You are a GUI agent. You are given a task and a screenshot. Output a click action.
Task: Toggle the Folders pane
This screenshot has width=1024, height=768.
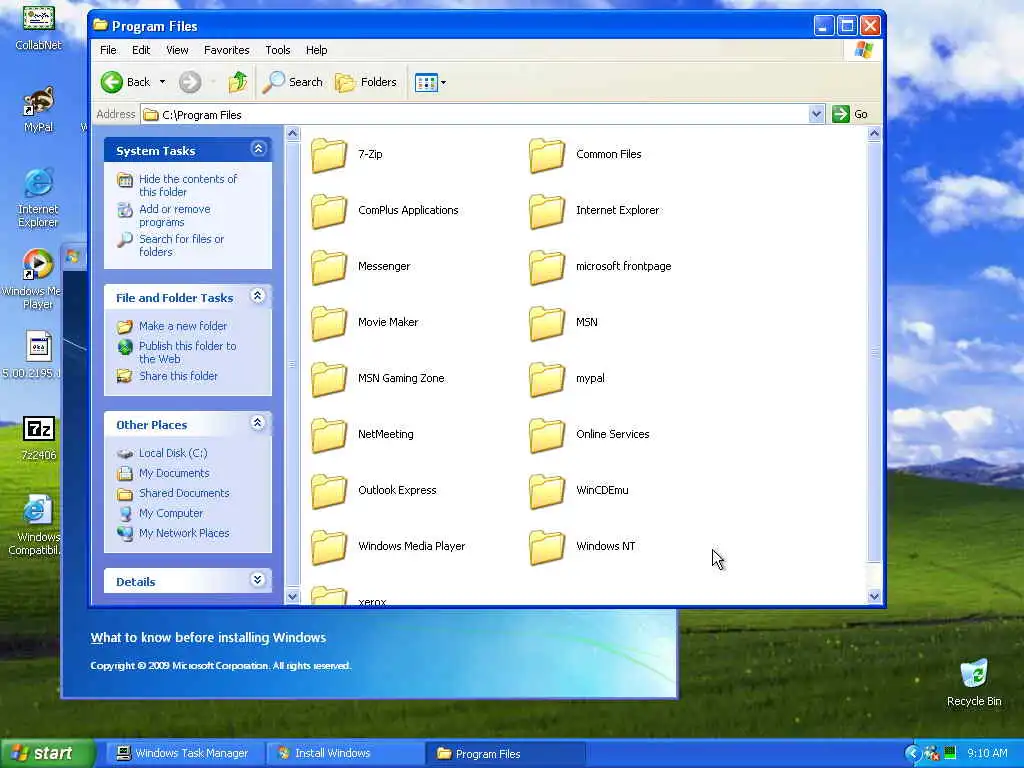coord(366,82)
